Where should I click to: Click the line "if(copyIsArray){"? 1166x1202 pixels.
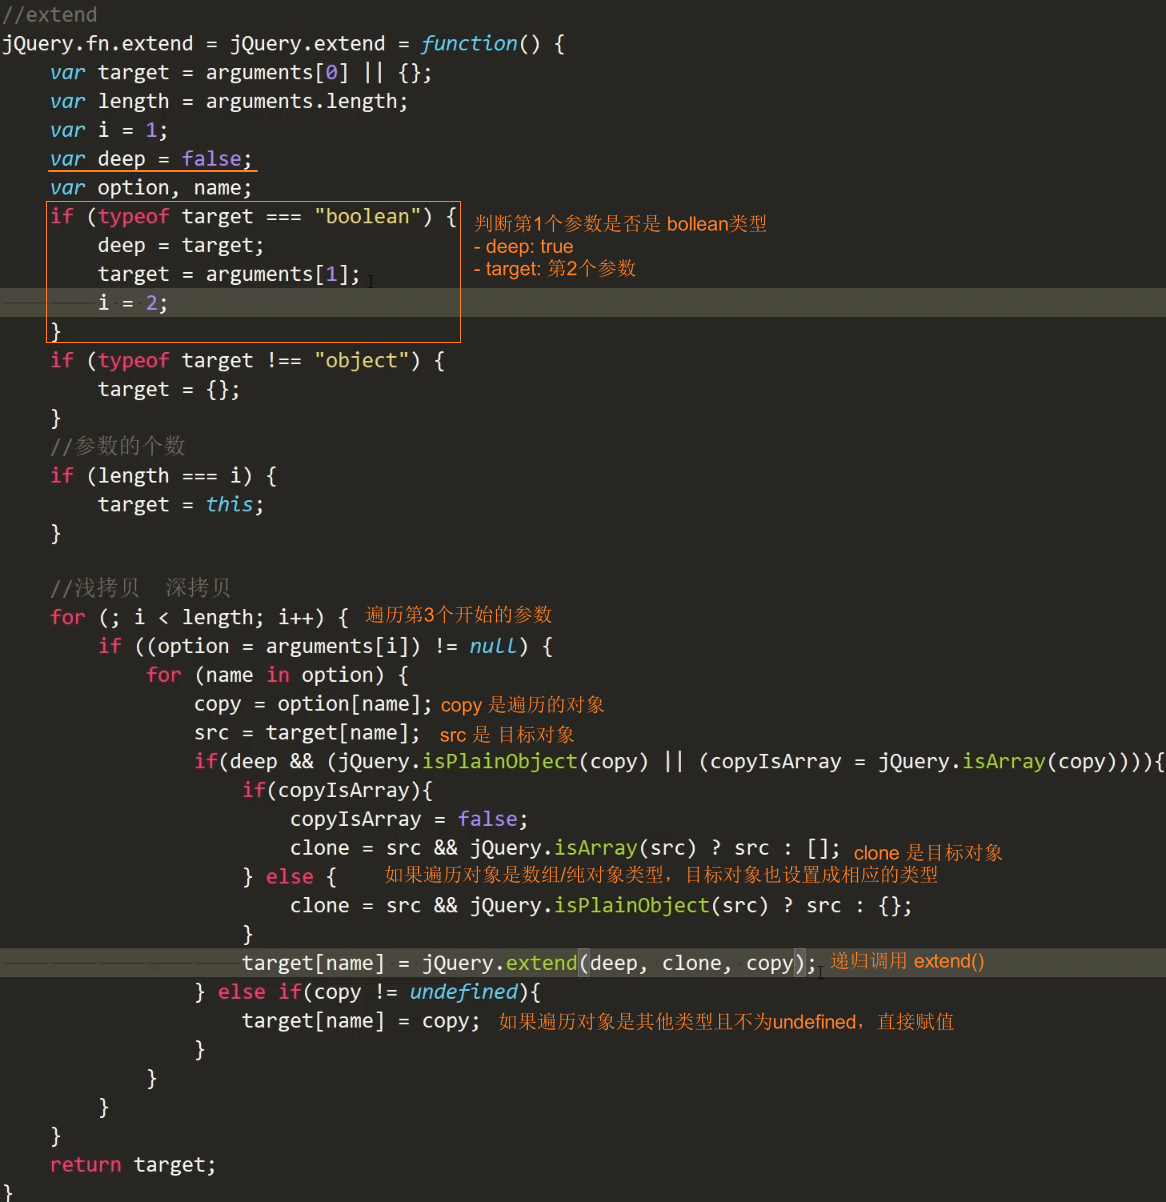(x=337, y=791)
